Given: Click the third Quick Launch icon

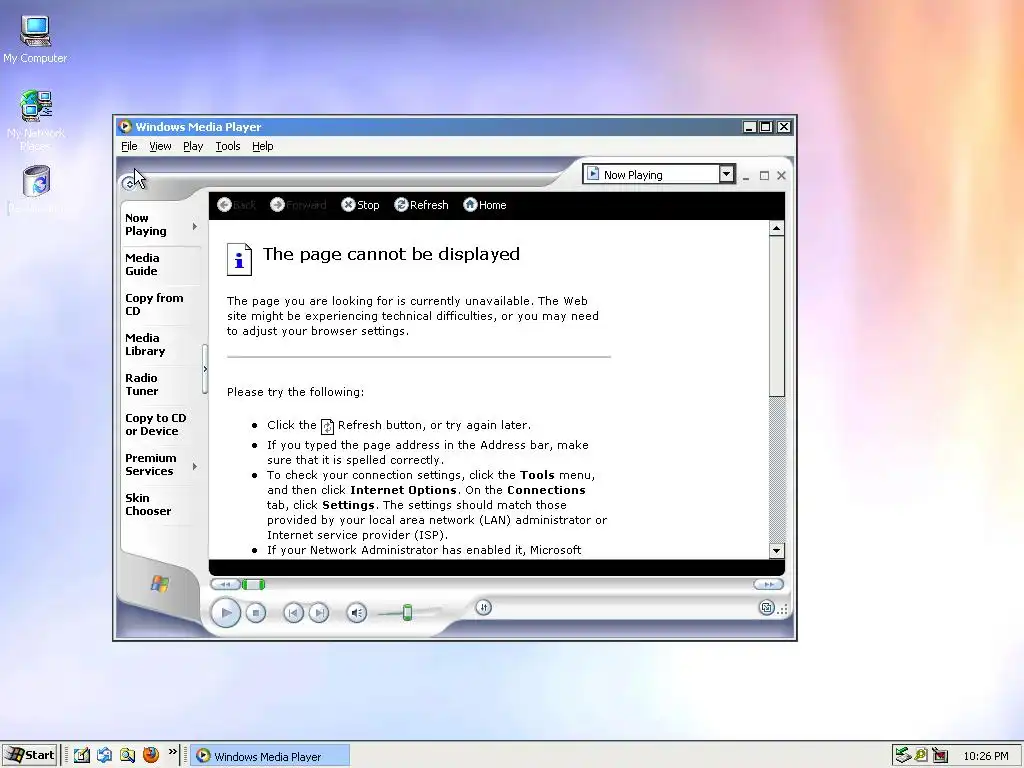Looking at the screenshot, I should pyautogui.click(x=127, y=755).
